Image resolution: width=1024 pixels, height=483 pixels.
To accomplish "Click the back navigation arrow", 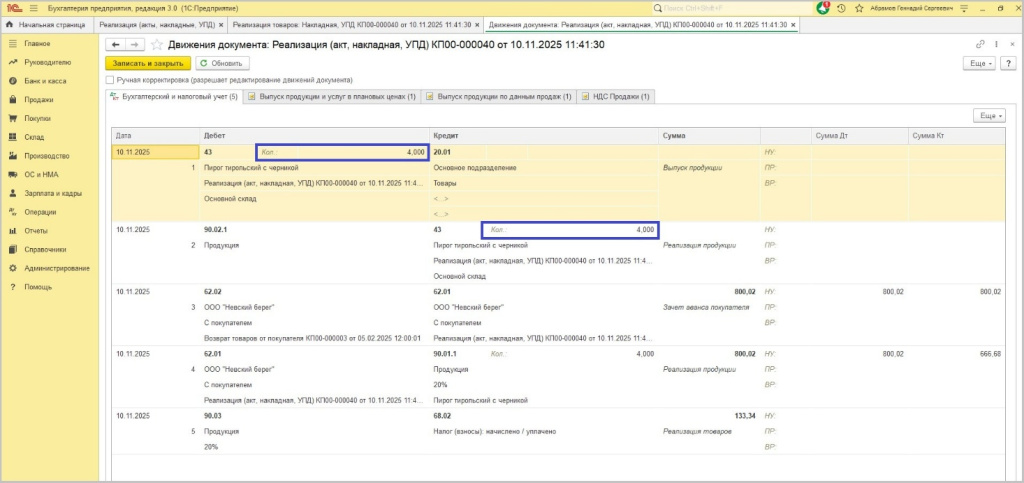I will click(115, 45).
